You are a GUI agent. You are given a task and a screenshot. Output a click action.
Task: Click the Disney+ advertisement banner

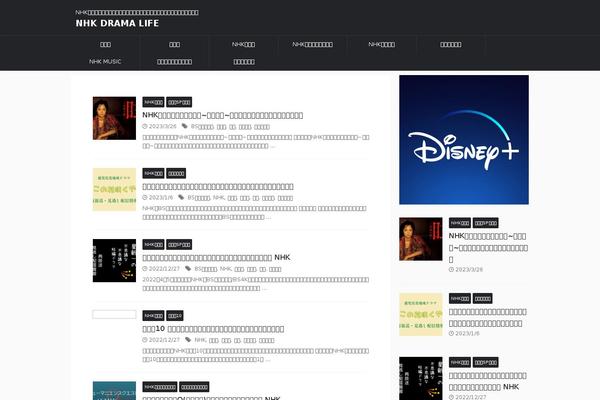pos(464,140)
